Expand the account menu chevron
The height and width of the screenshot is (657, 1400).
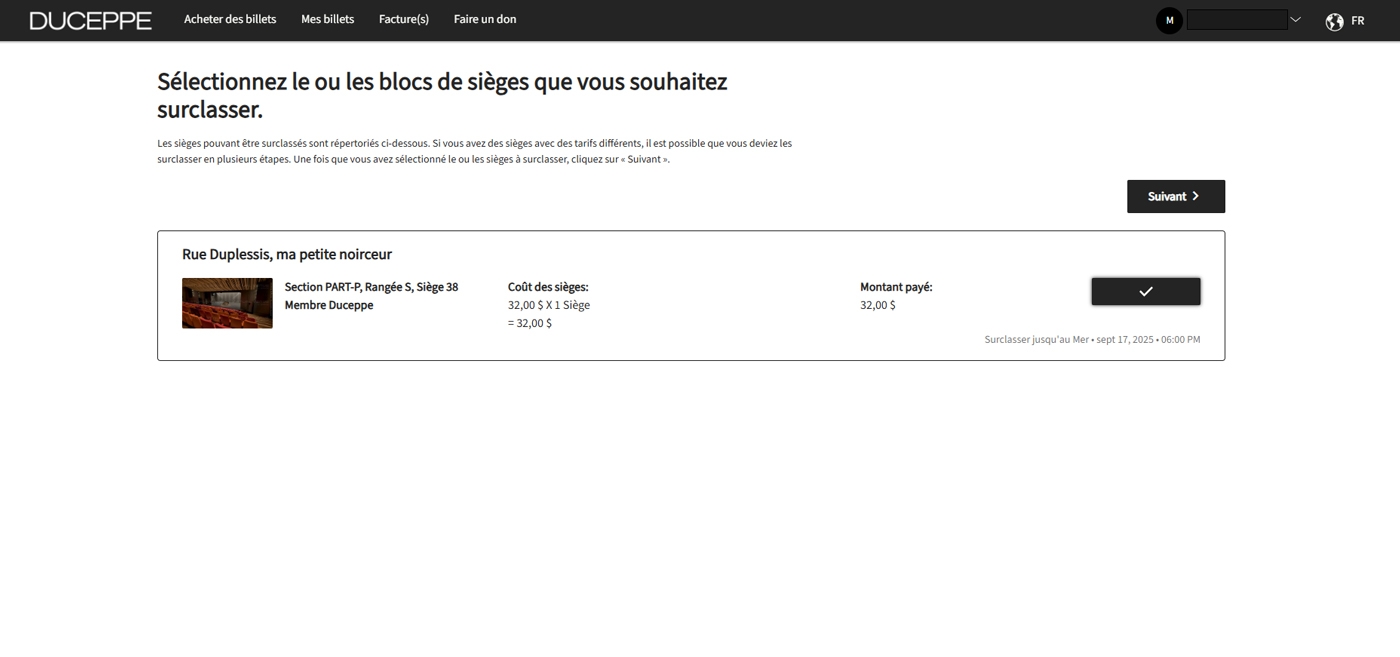pos(1296,20)
